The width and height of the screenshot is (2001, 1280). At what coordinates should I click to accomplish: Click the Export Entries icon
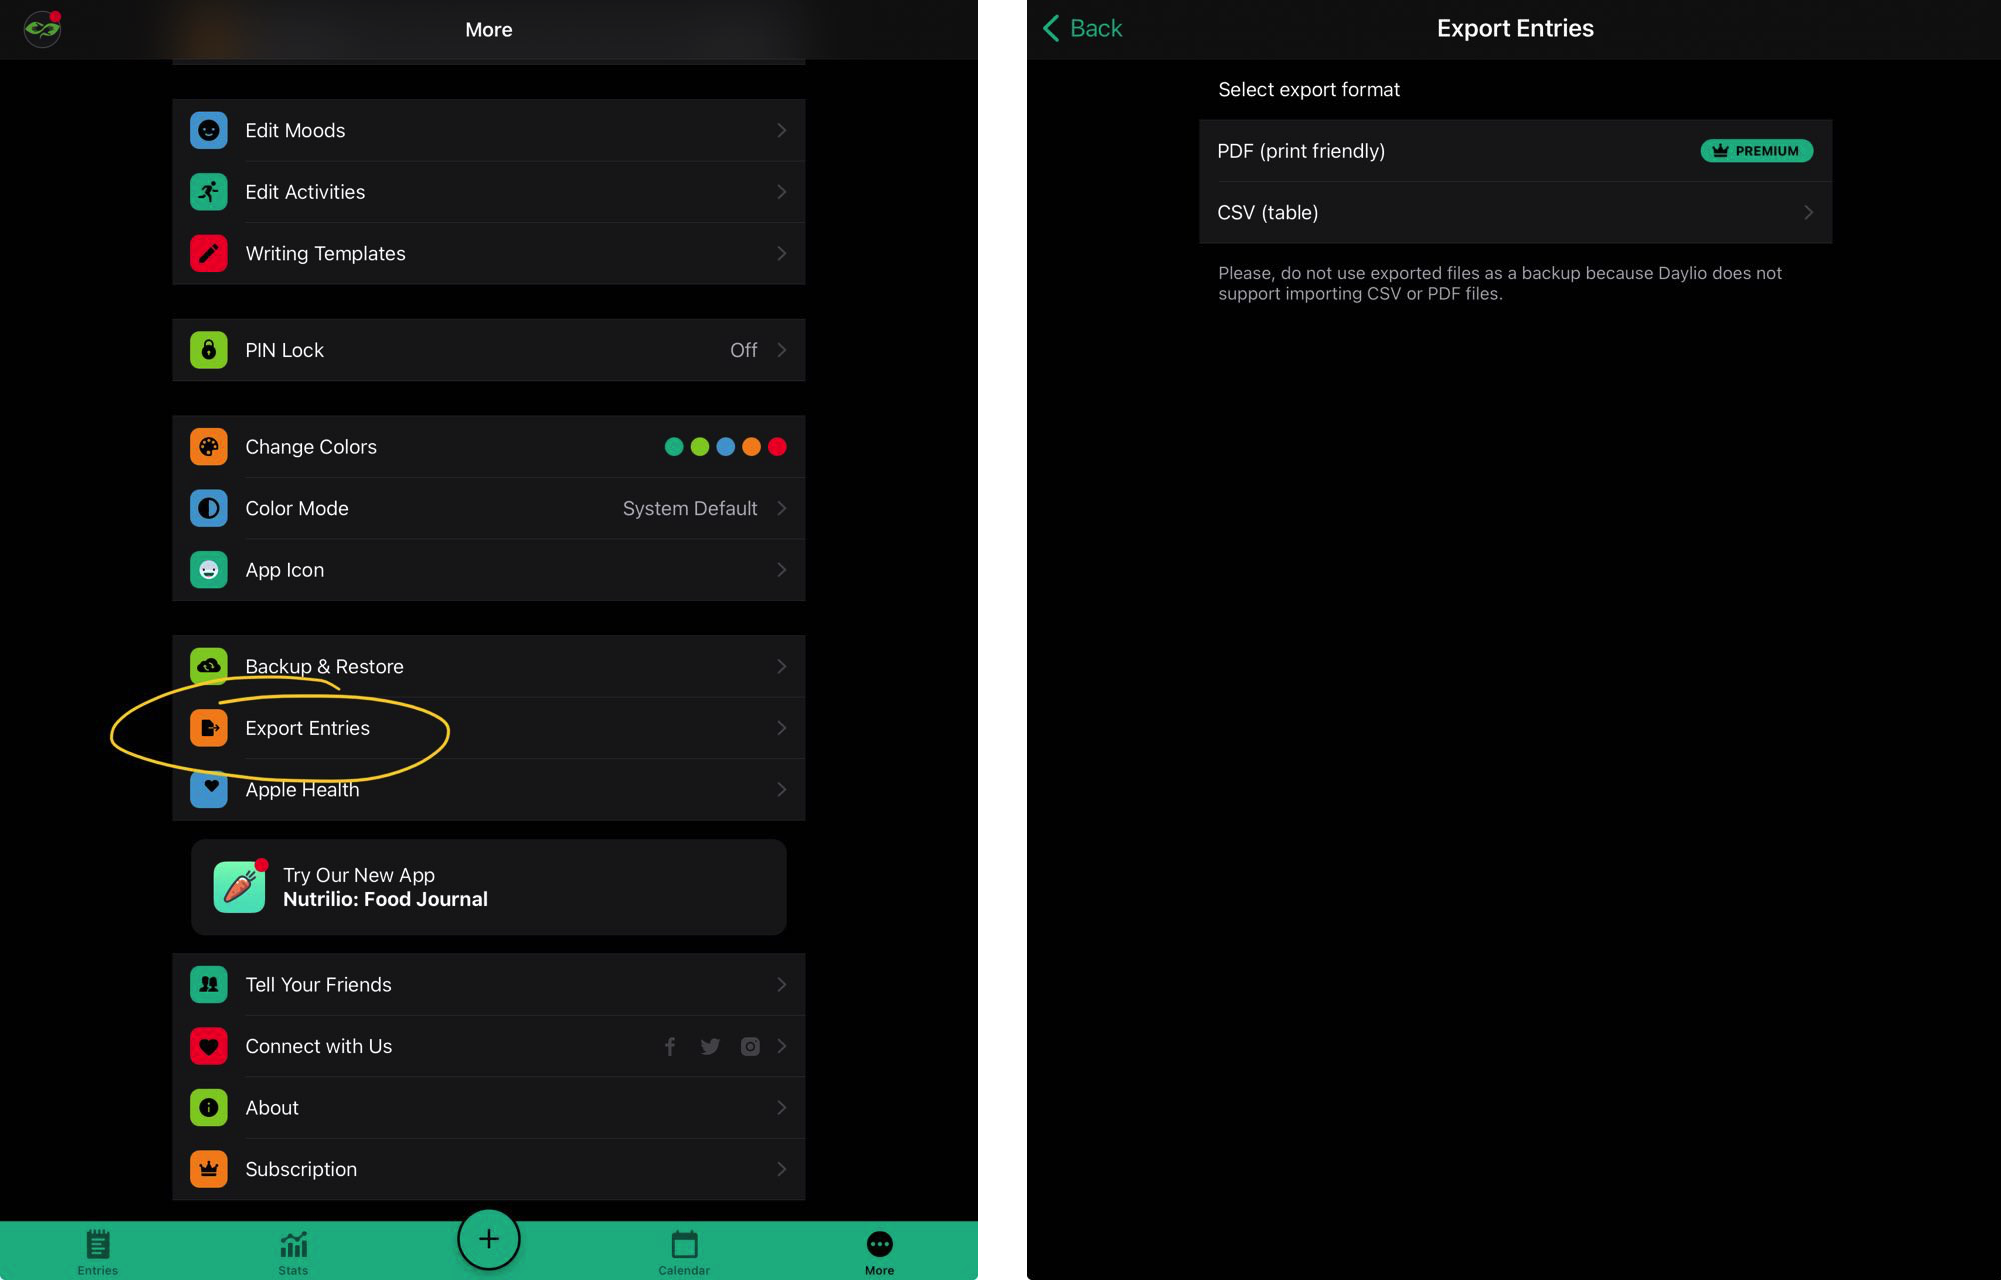click(x=209, y=727)
